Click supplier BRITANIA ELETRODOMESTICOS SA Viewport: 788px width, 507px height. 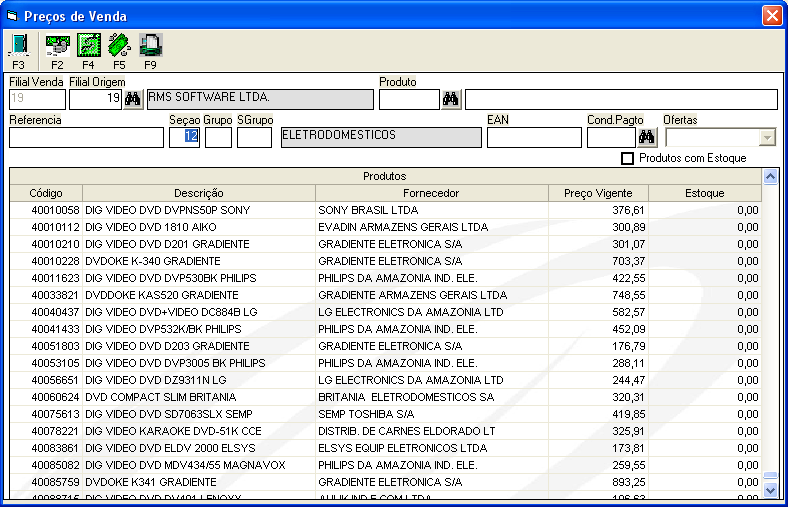(x=406, y=397)
